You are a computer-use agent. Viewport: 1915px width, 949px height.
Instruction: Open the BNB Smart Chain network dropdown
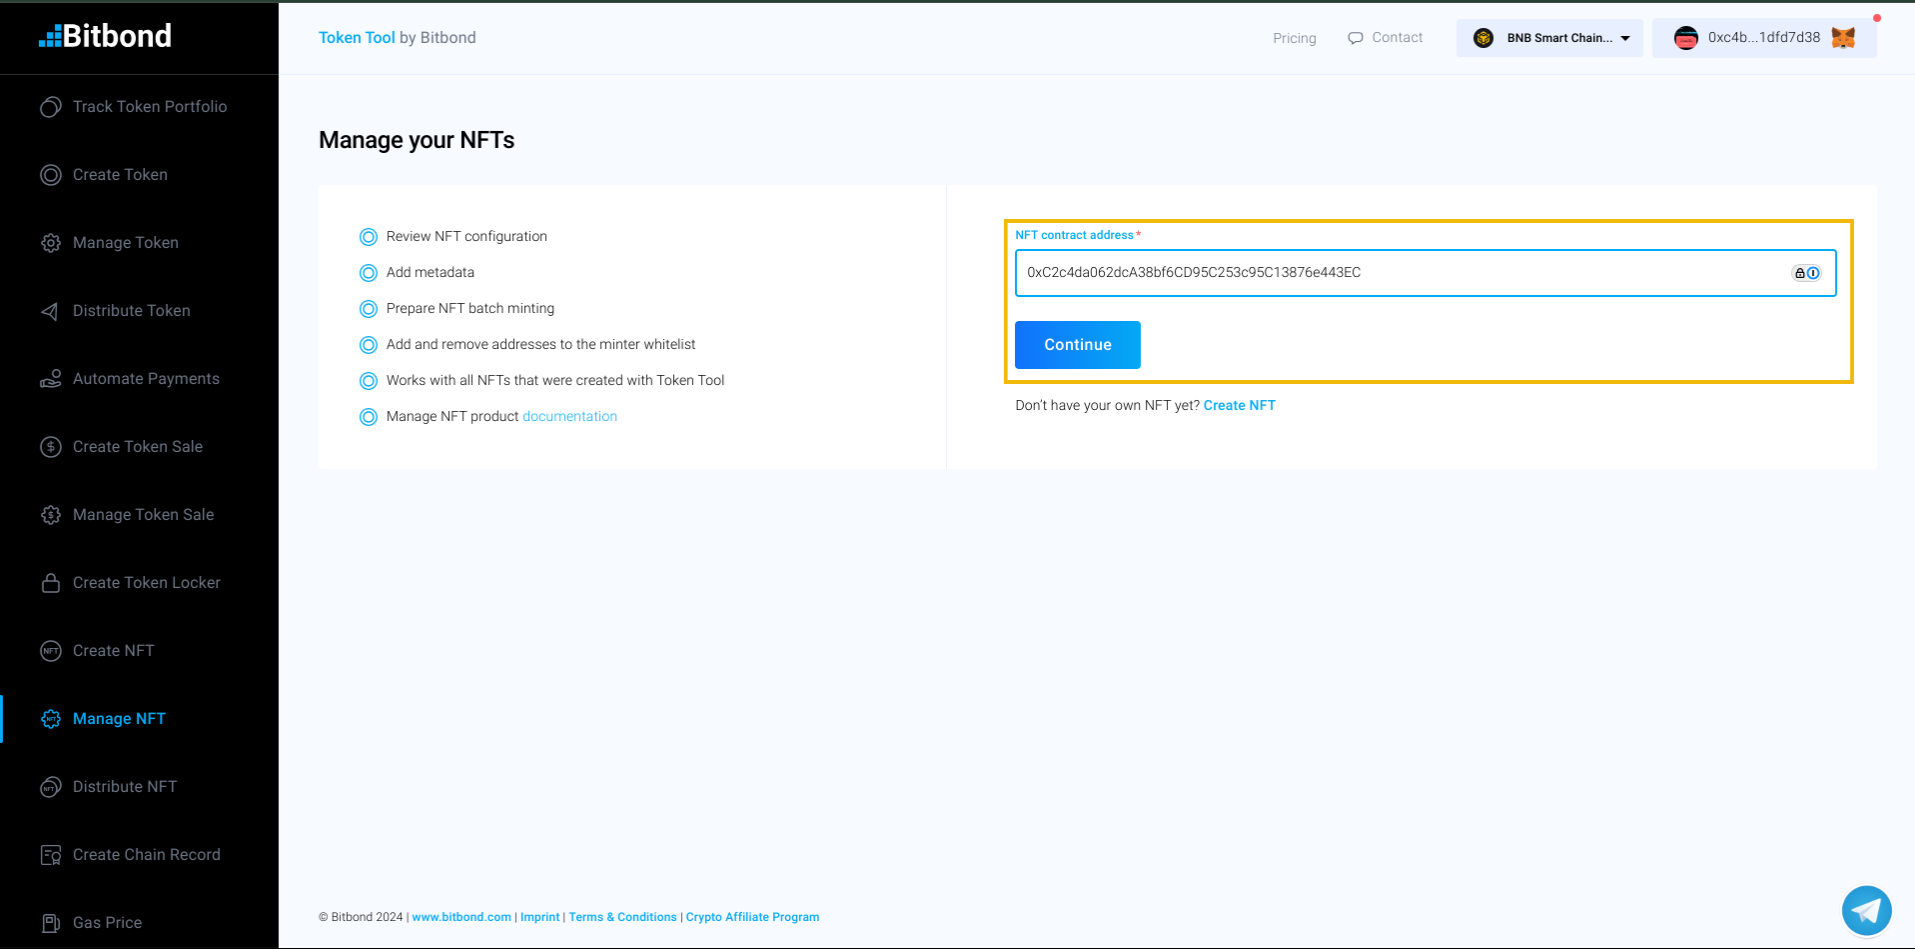[x=1548, y=37]
